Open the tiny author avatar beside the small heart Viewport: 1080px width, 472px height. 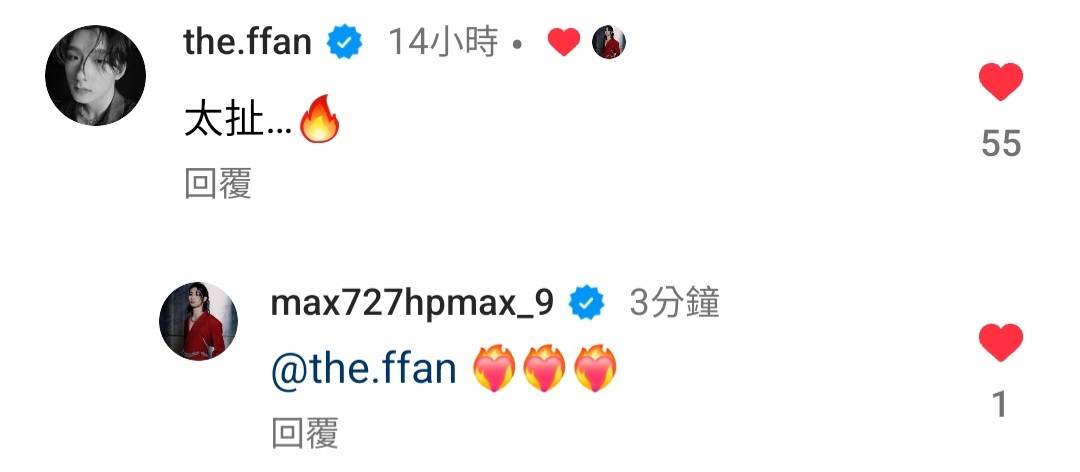click(609, 42)
